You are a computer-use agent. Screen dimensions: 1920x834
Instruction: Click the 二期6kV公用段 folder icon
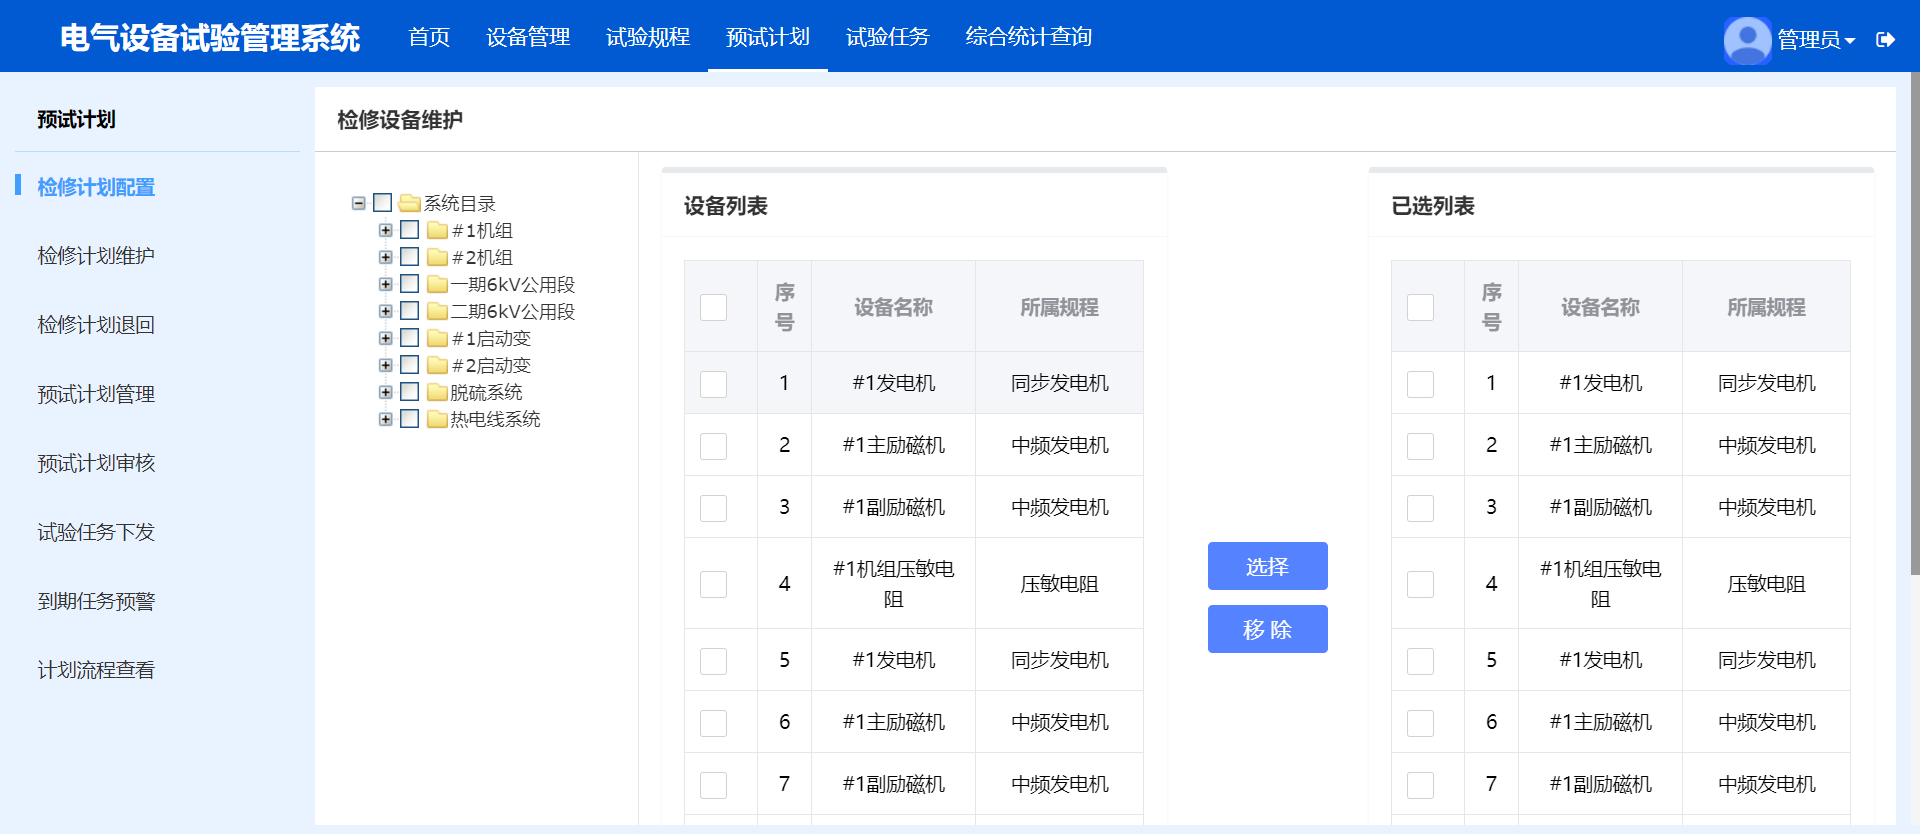coord(437,311)
